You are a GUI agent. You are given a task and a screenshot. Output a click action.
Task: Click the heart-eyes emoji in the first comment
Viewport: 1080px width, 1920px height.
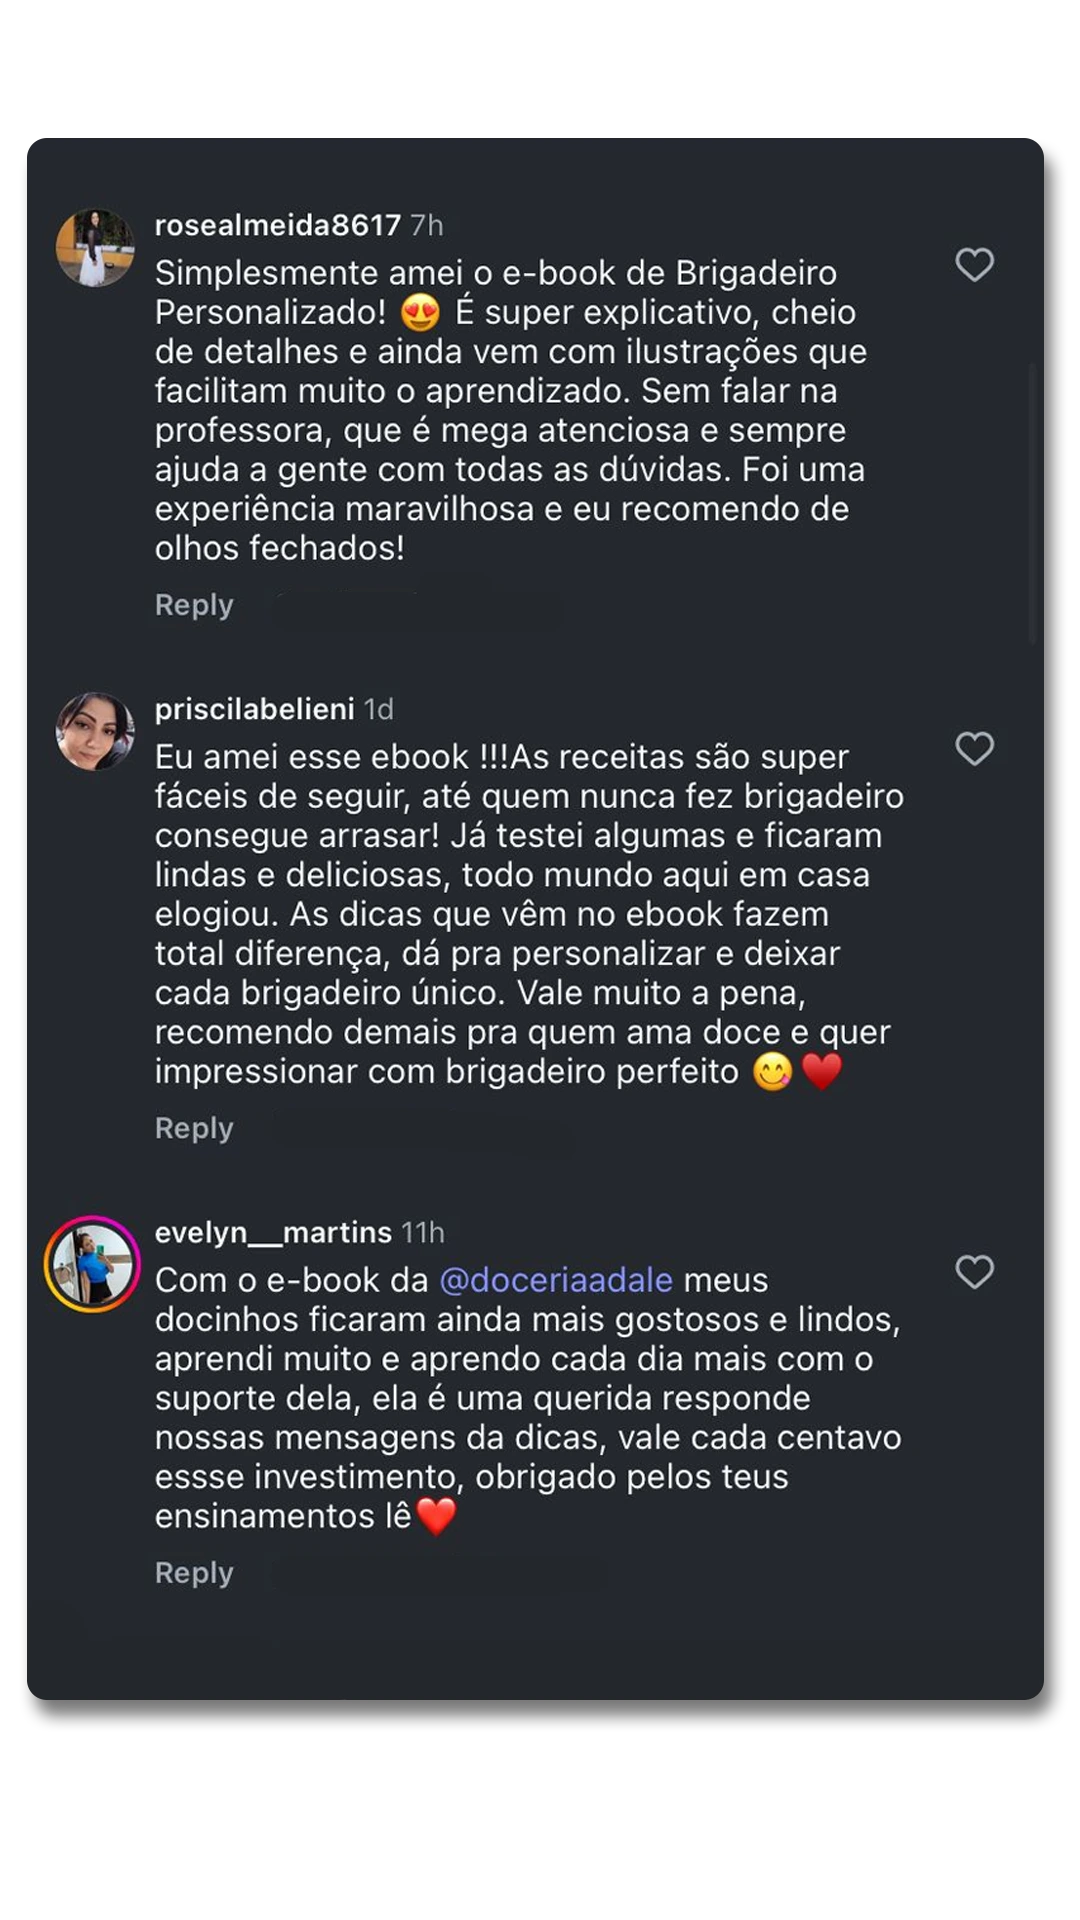420,313
